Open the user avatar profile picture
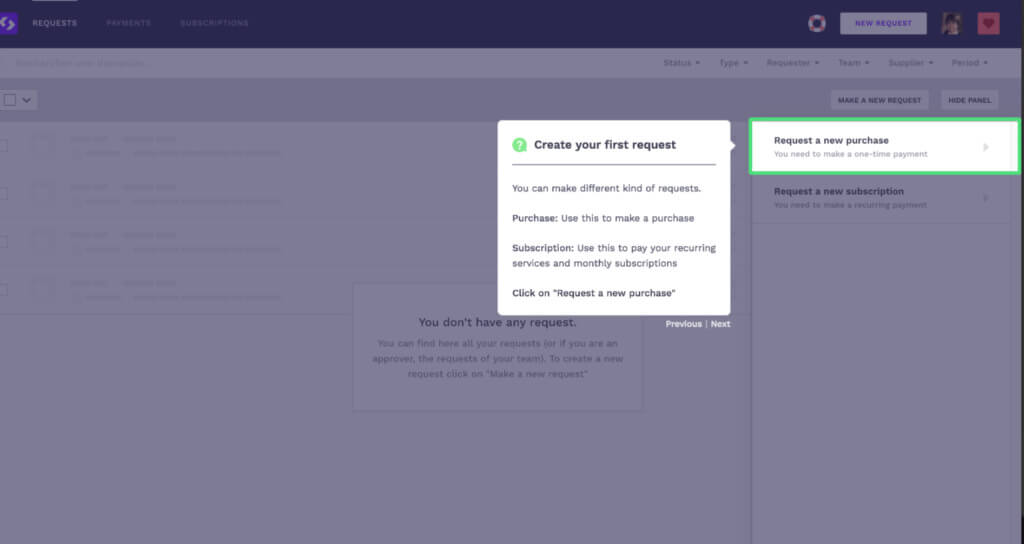1024x544 pixels. click(951, 24)
